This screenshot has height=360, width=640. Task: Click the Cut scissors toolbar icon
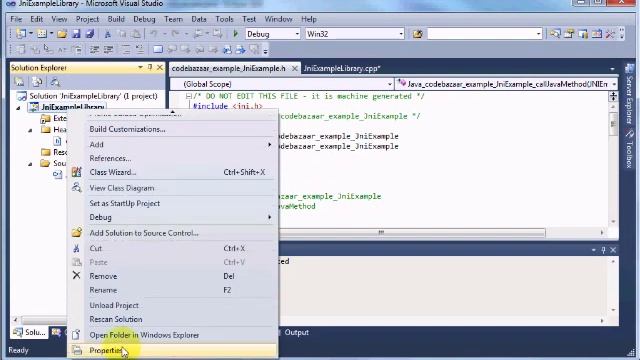point(108,34)
